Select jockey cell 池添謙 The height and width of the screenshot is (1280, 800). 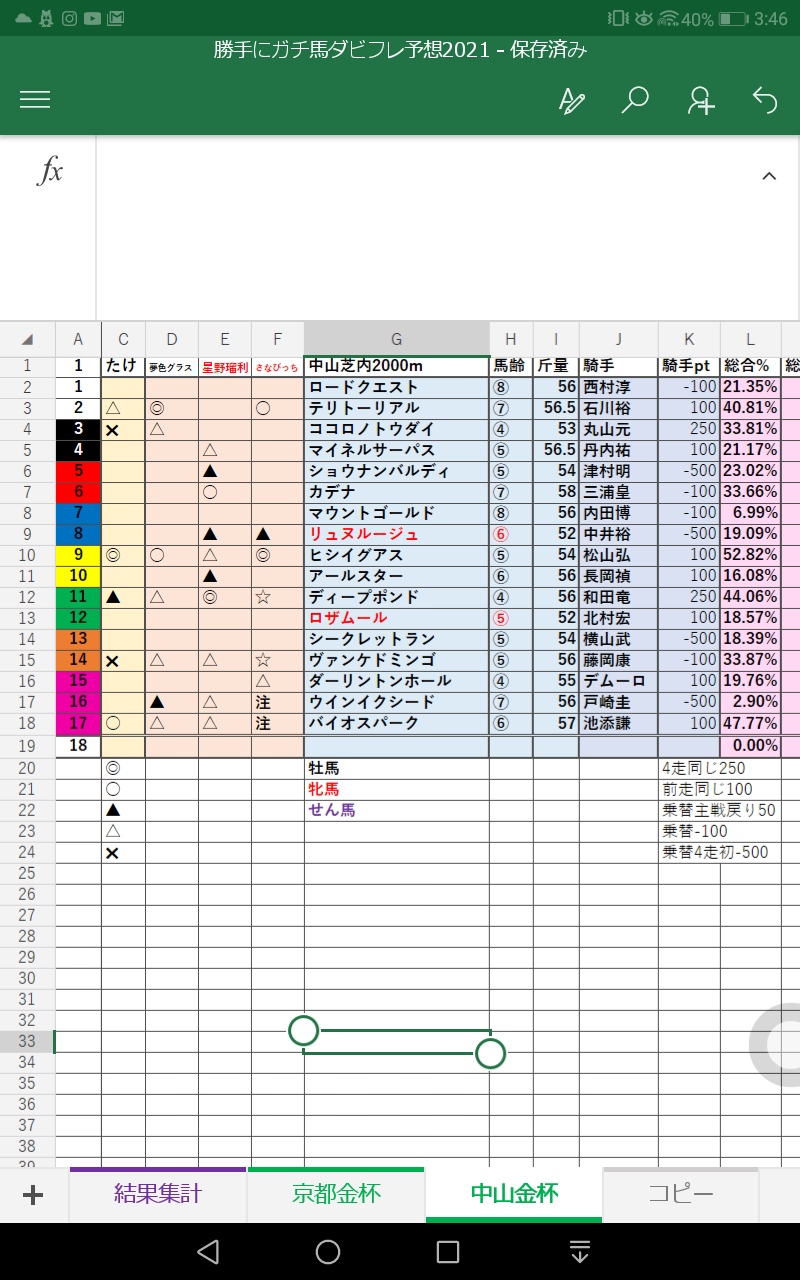pos(618,723)
